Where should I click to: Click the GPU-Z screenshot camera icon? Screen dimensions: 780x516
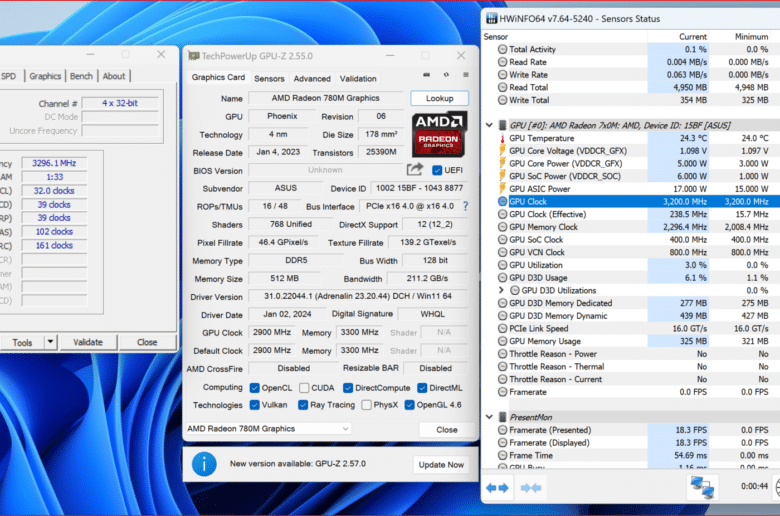(426, 75)
